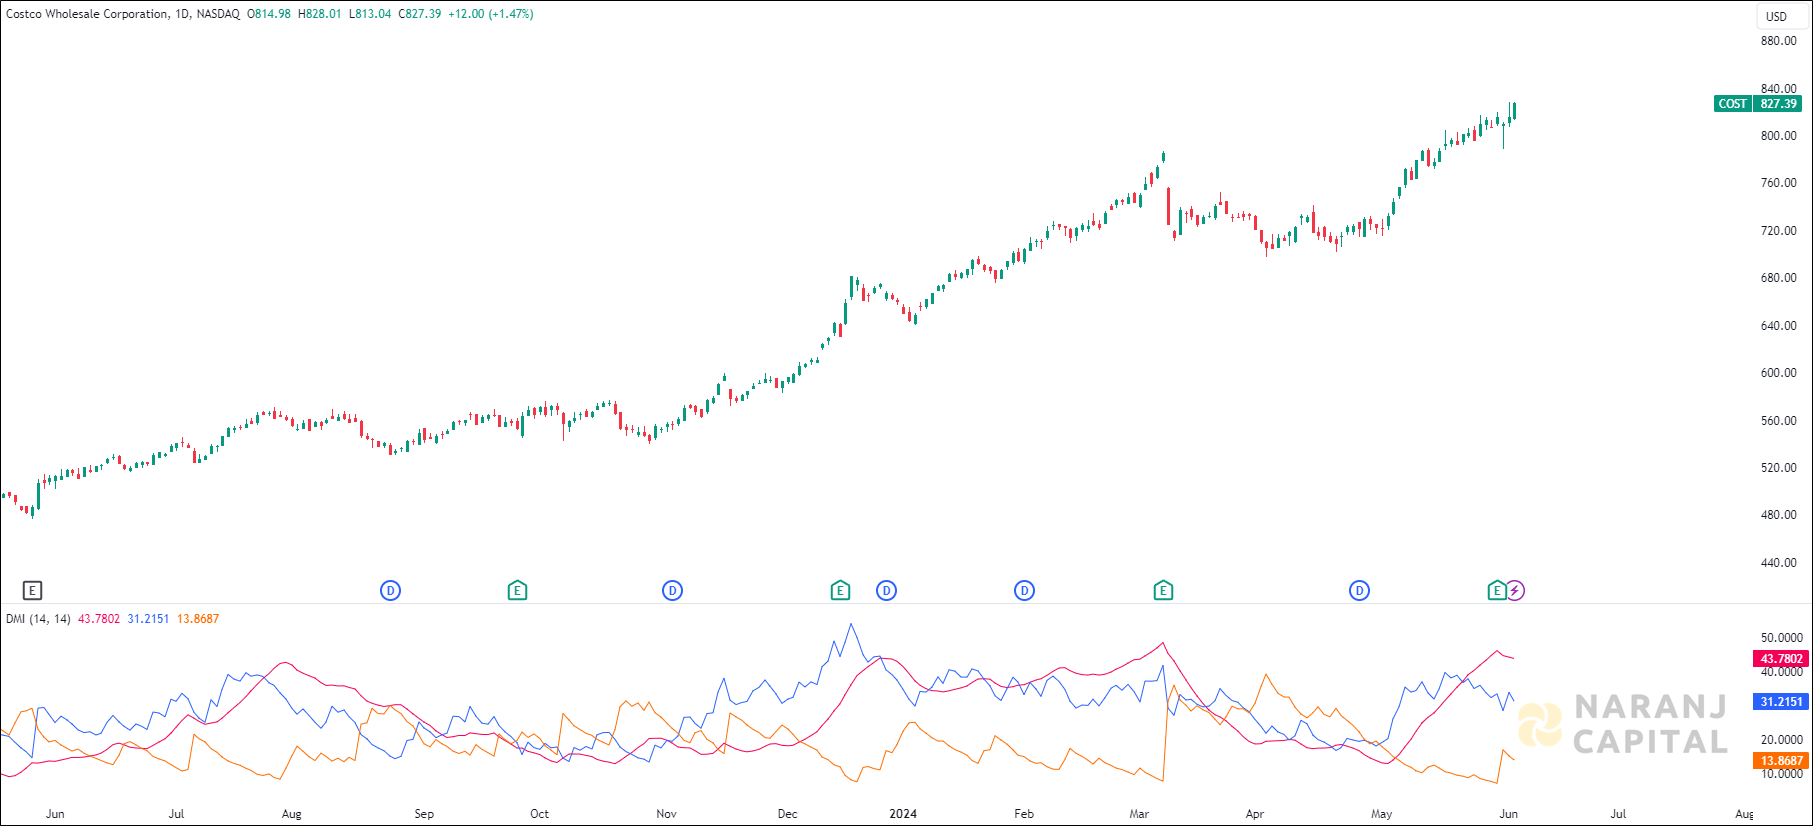The width and height of the screenshot is (1813, 826).
Task: Click the dividend D marker before May
Action: 1360,591
